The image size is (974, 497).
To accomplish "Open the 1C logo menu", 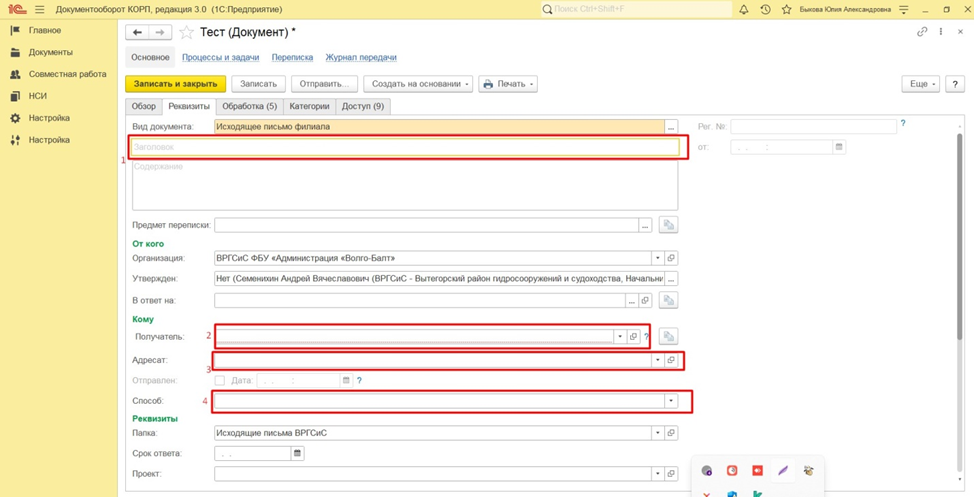I will pyautogui.click(x=17, y=9).
